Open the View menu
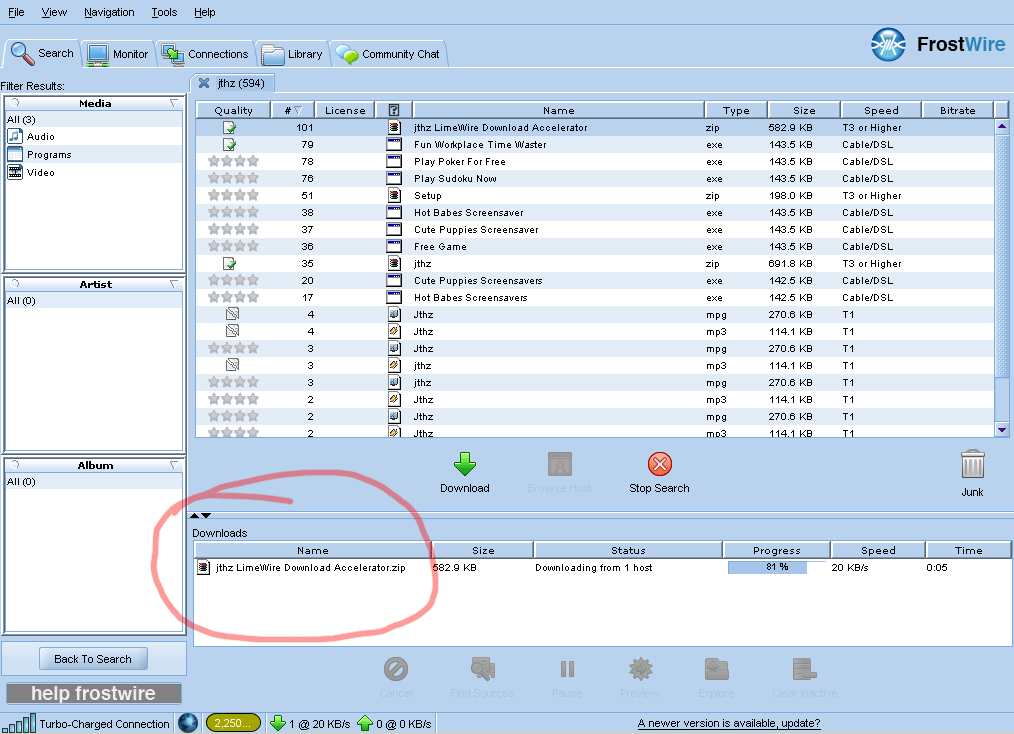1014x734 pixels. coord(54,12)
